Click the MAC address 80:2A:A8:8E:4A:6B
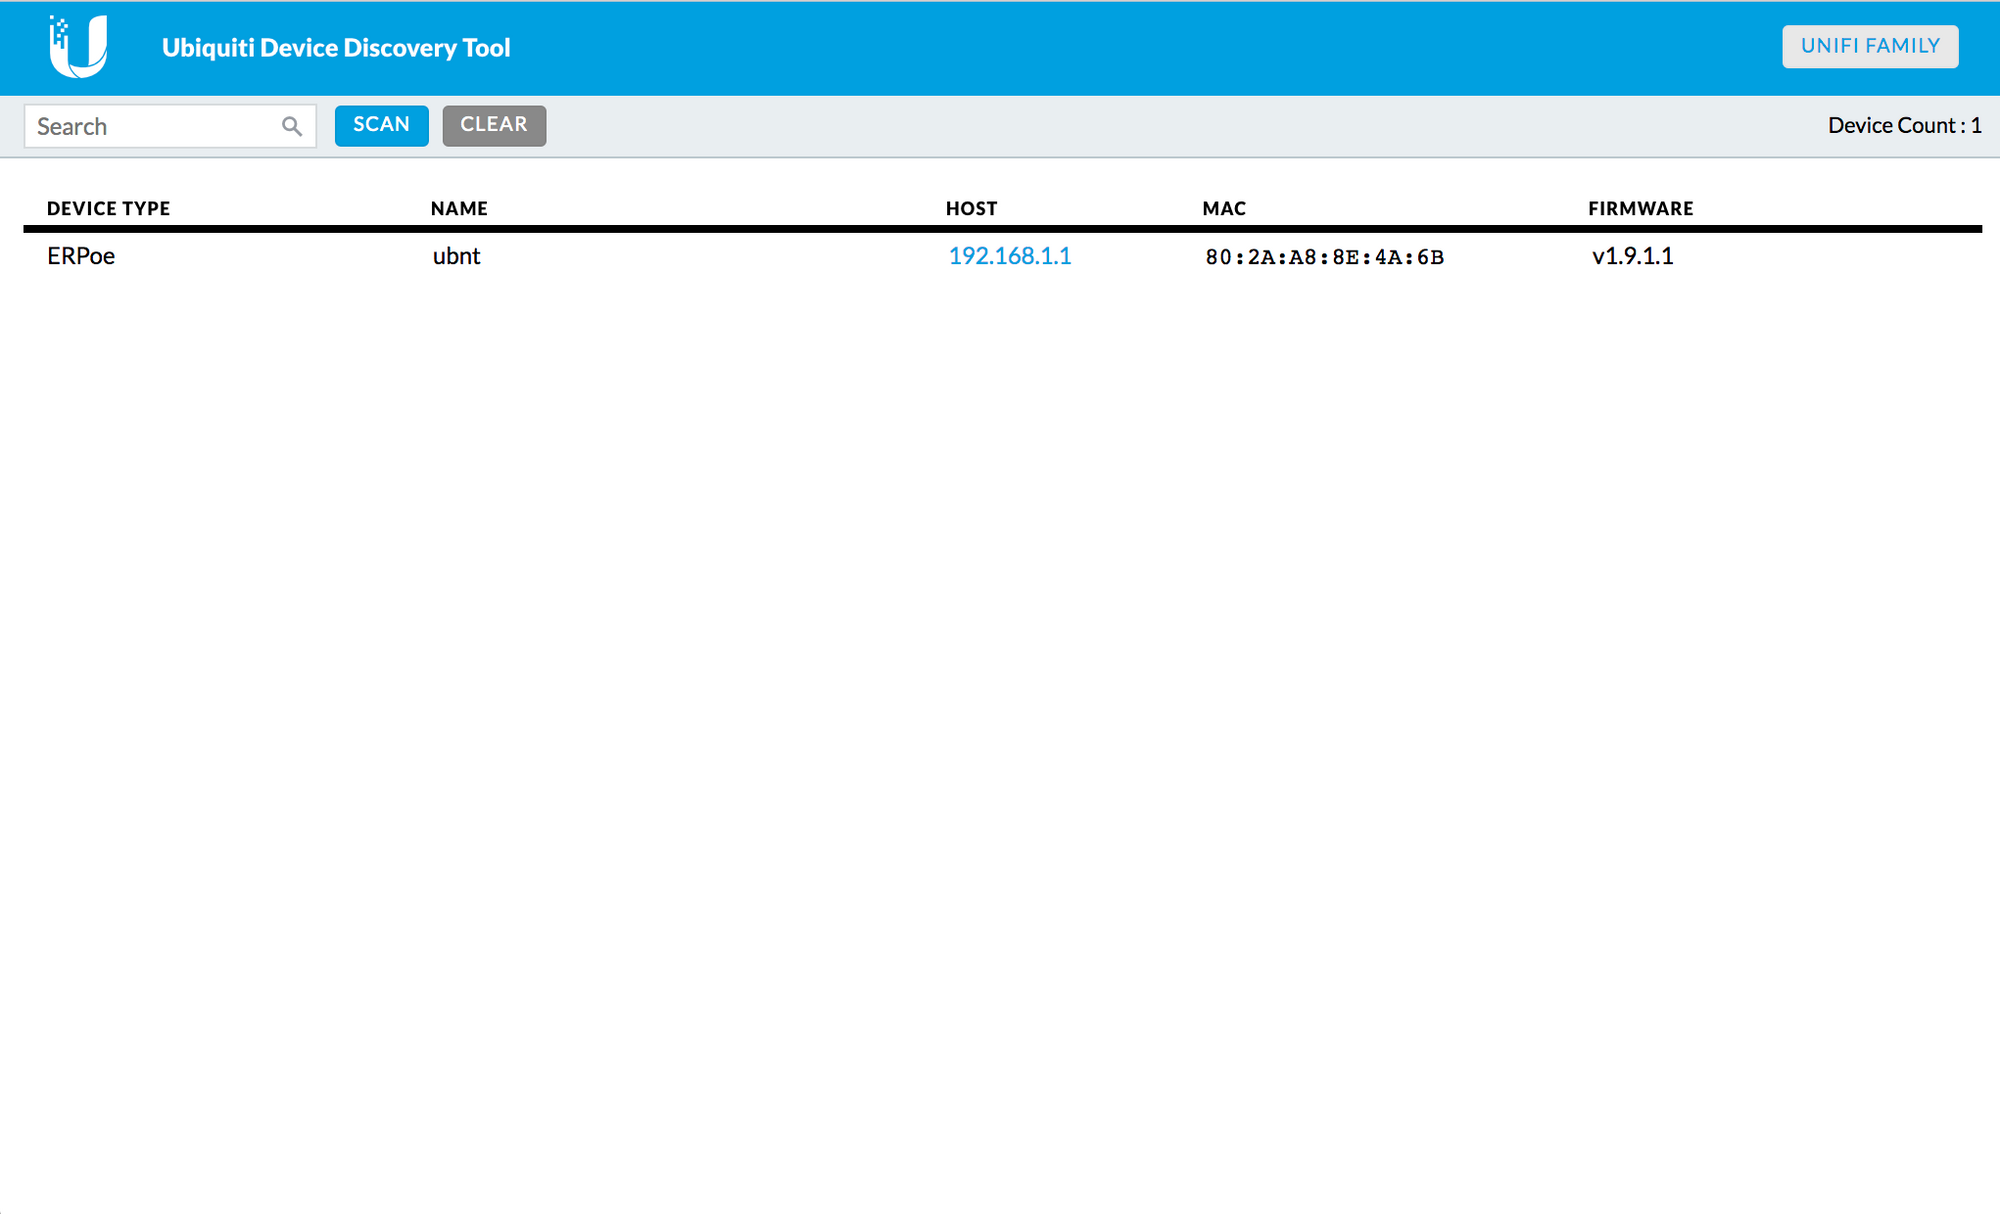 1324,257
